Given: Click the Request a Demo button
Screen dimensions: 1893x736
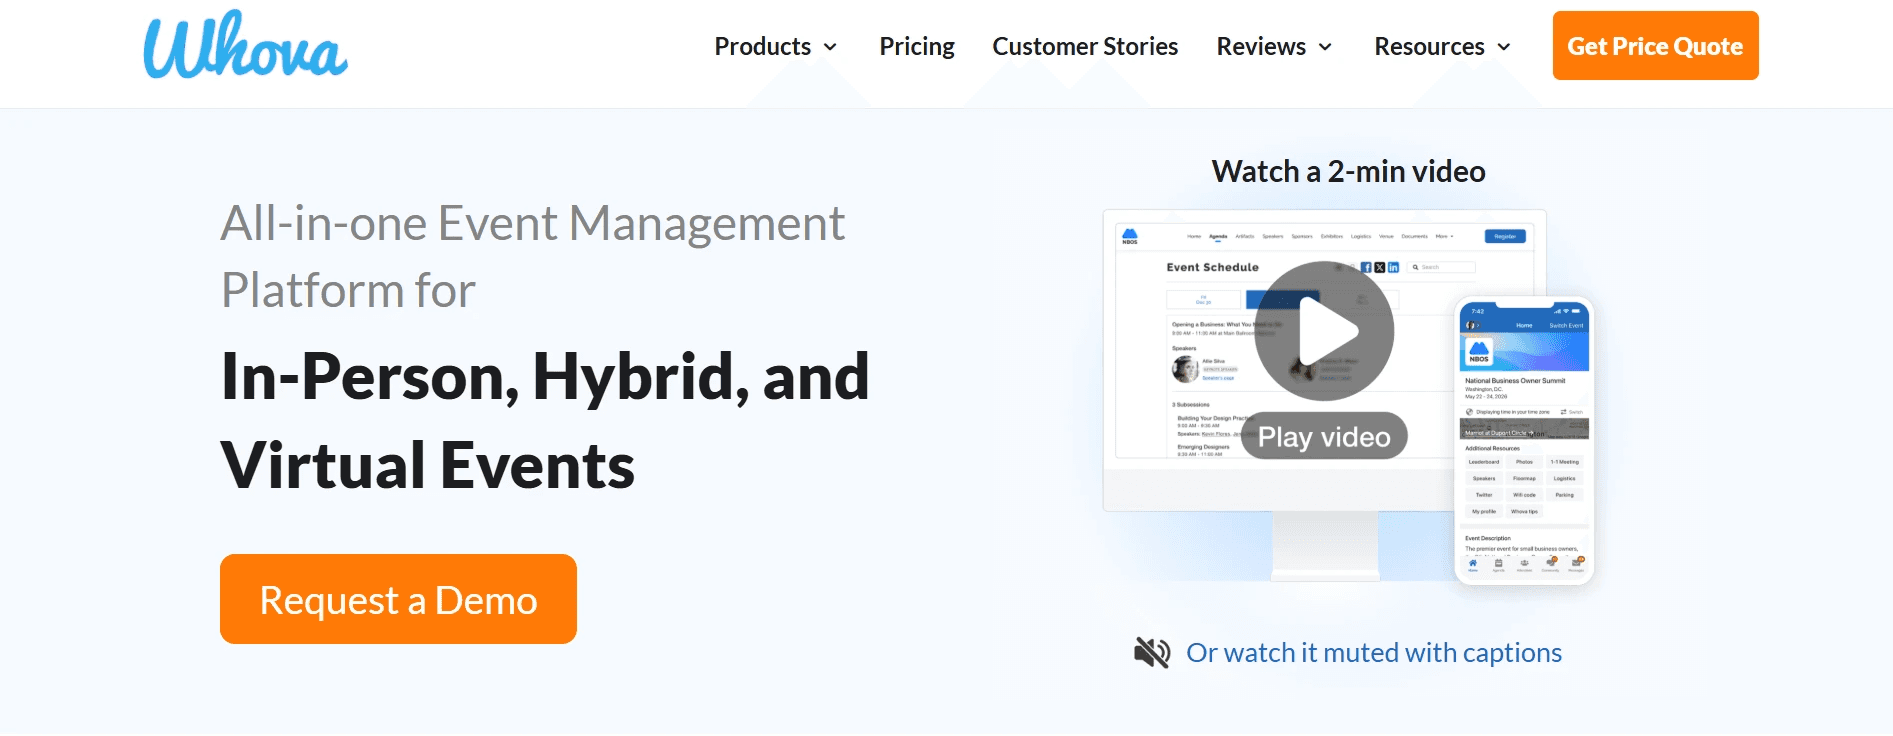Looking at the screenshot, I should [x=398, y=599].
